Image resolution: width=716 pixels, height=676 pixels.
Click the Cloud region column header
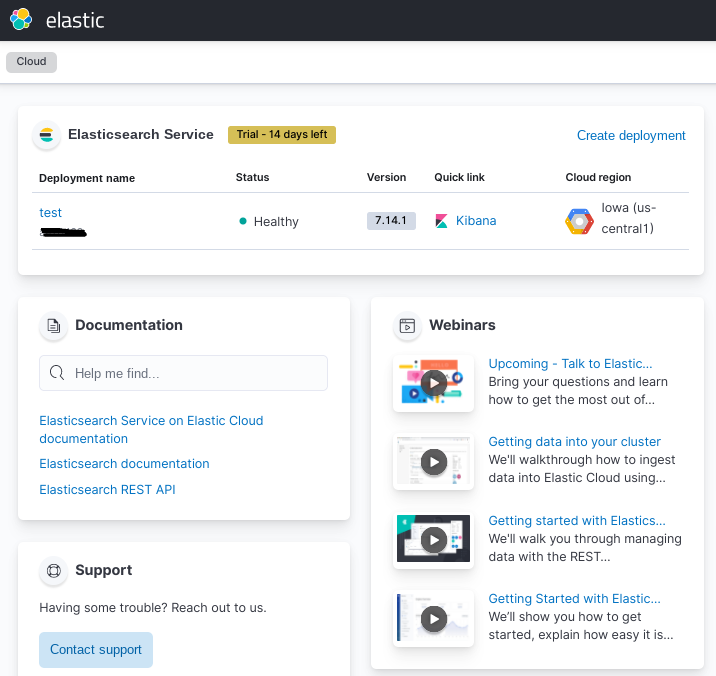(x=598, y=177)
